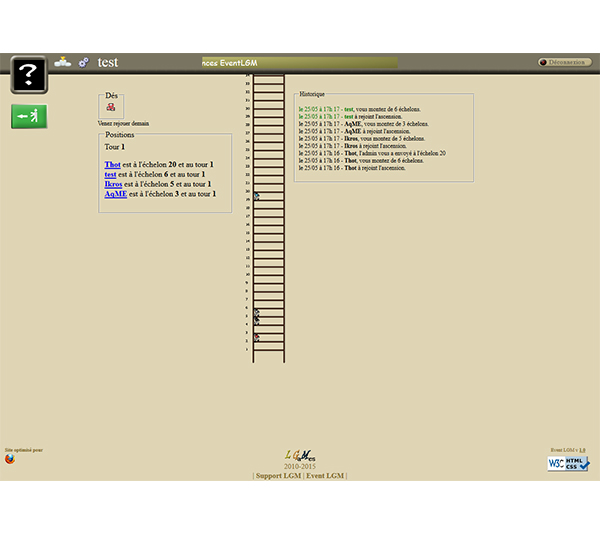Open Ikros player profile link
This screenshot has width=600, height=533.
[x=114, y=184]
